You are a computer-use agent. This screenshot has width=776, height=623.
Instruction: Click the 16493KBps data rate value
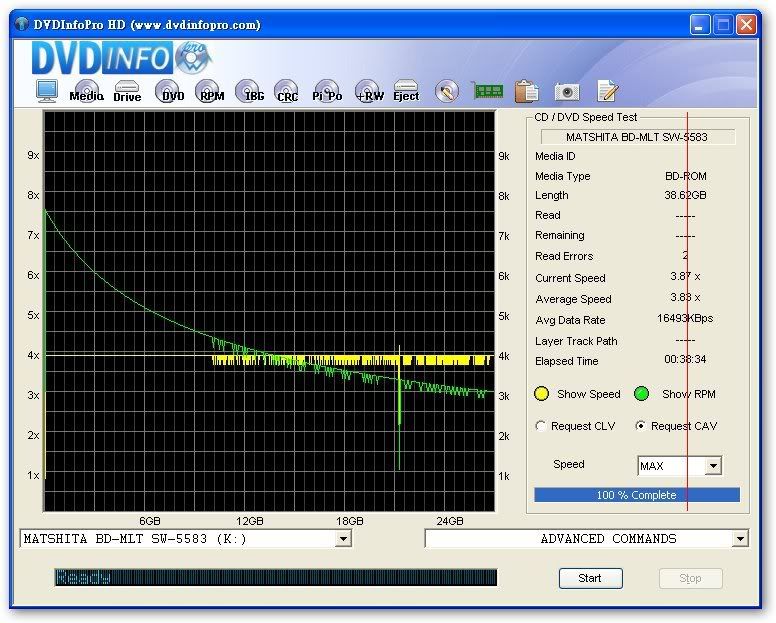[x=685, y=319]
